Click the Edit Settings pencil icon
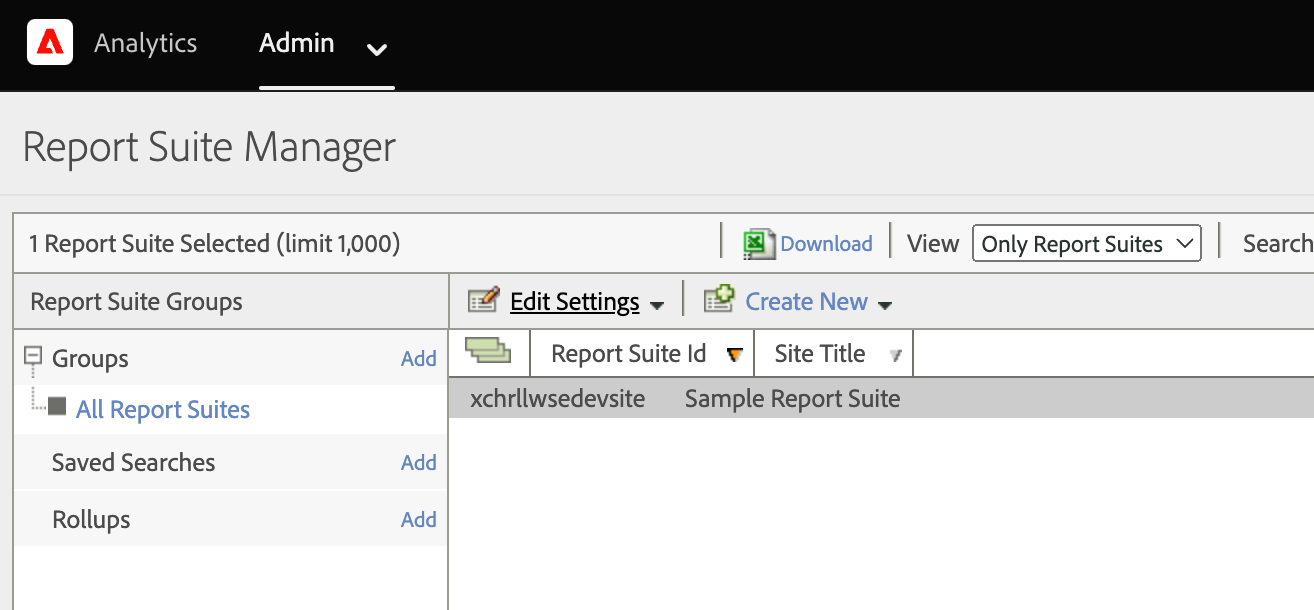This screenshot has height=610, width=1314. 483,300
